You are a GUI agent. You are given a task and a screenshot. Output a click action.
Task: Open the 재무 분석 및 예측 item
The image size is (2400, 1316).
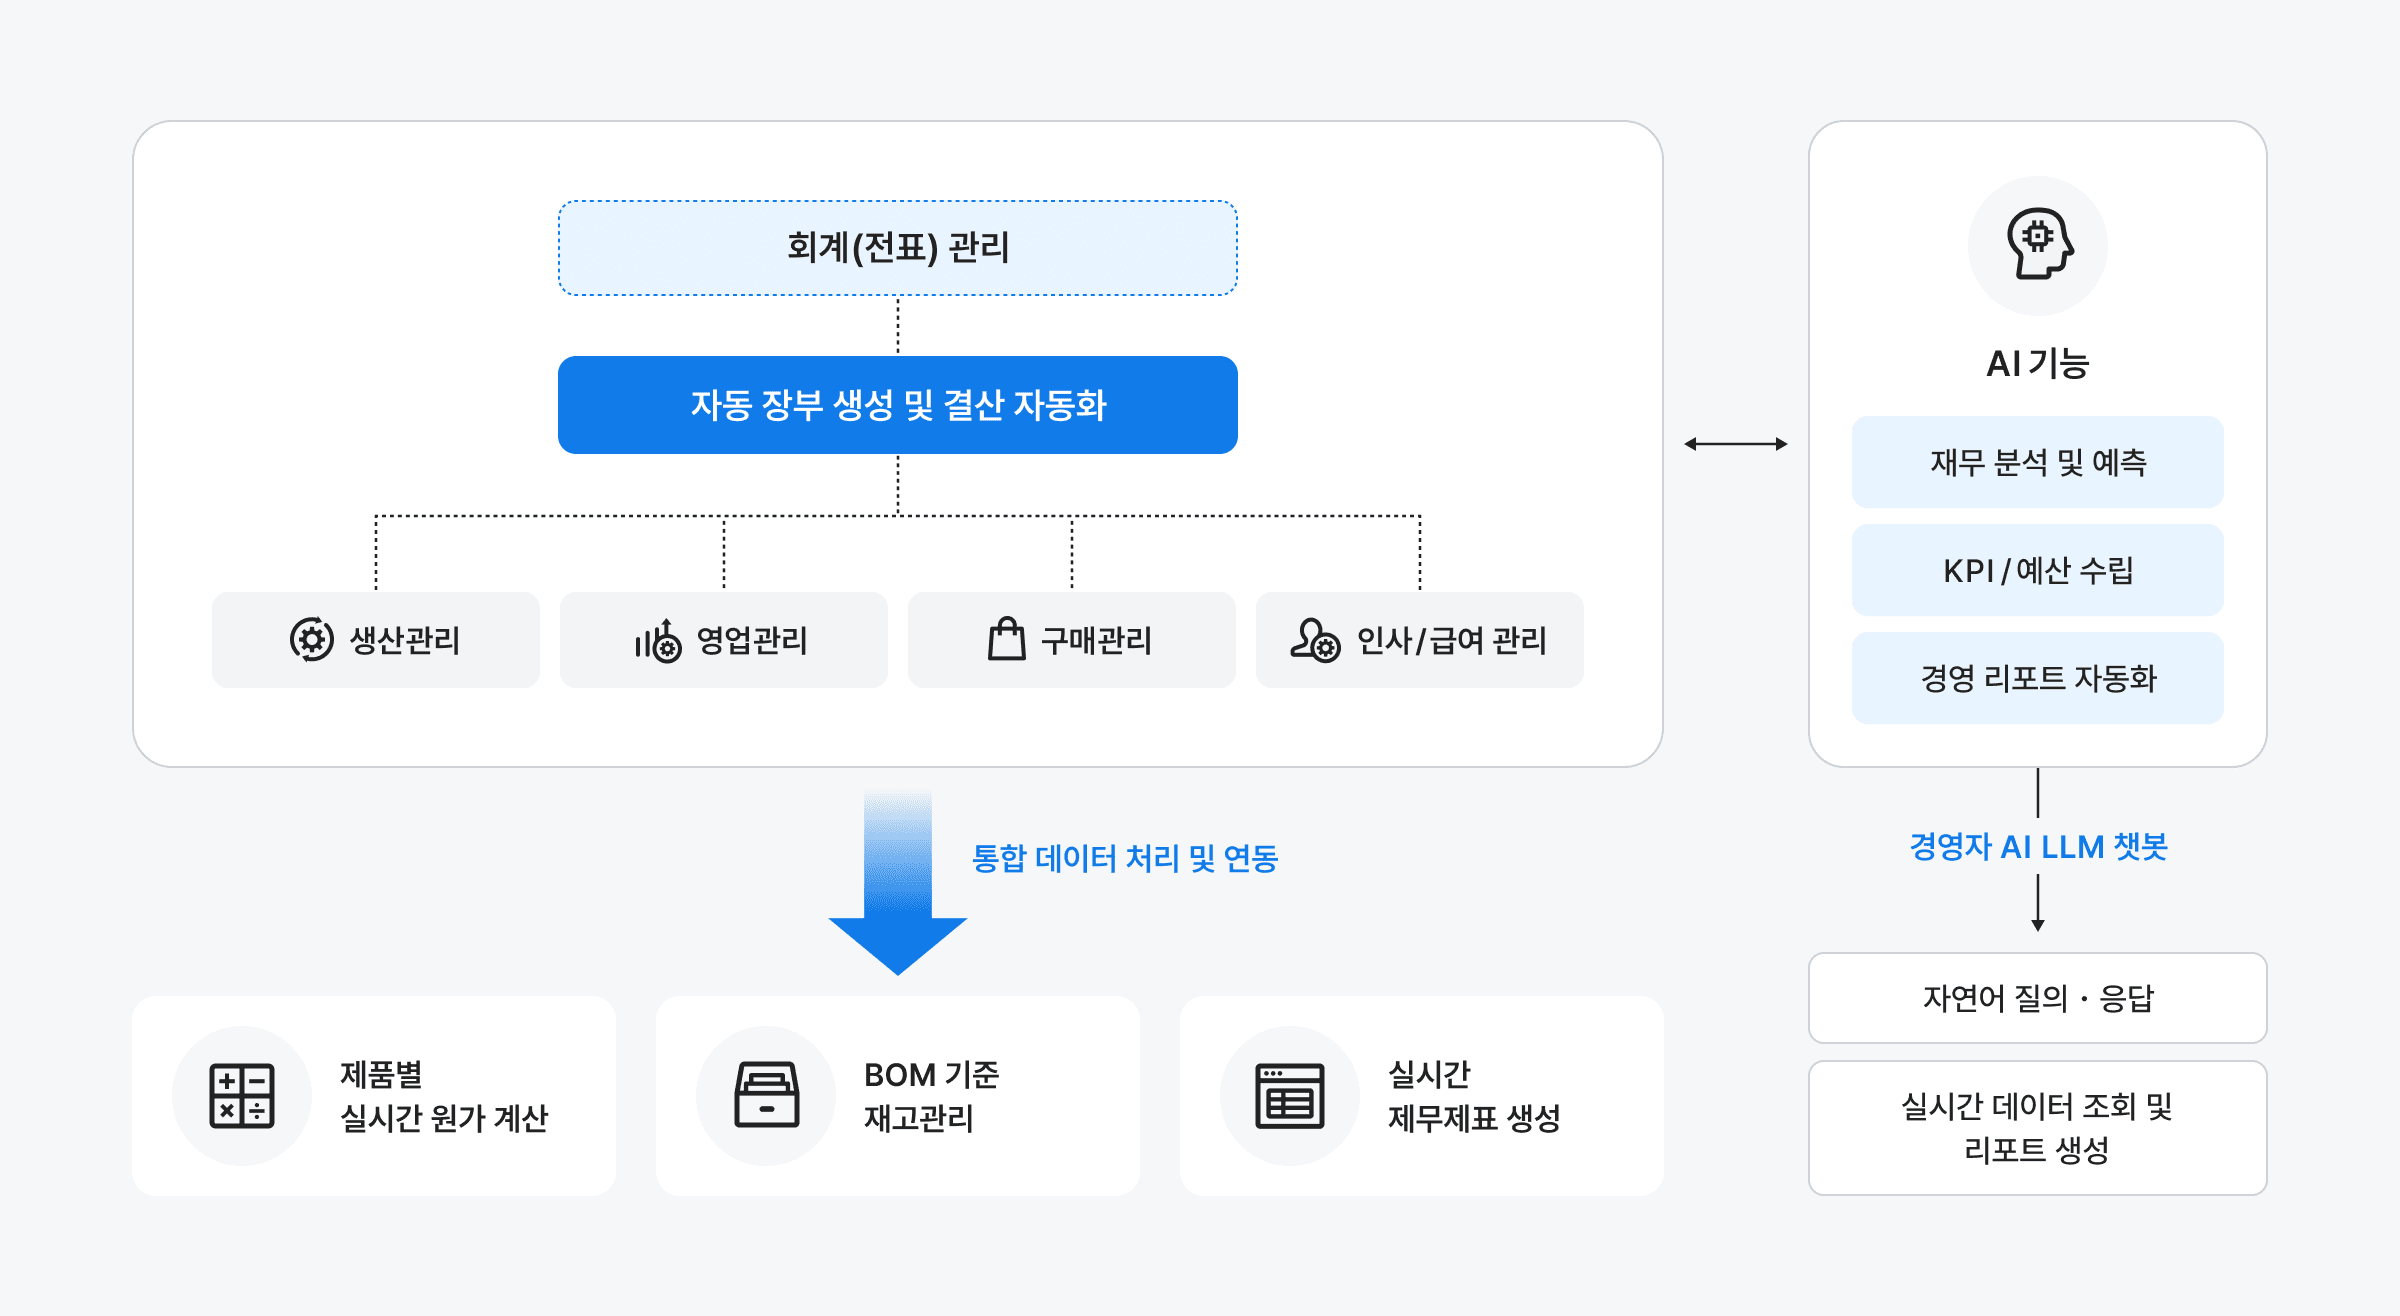2037,463
